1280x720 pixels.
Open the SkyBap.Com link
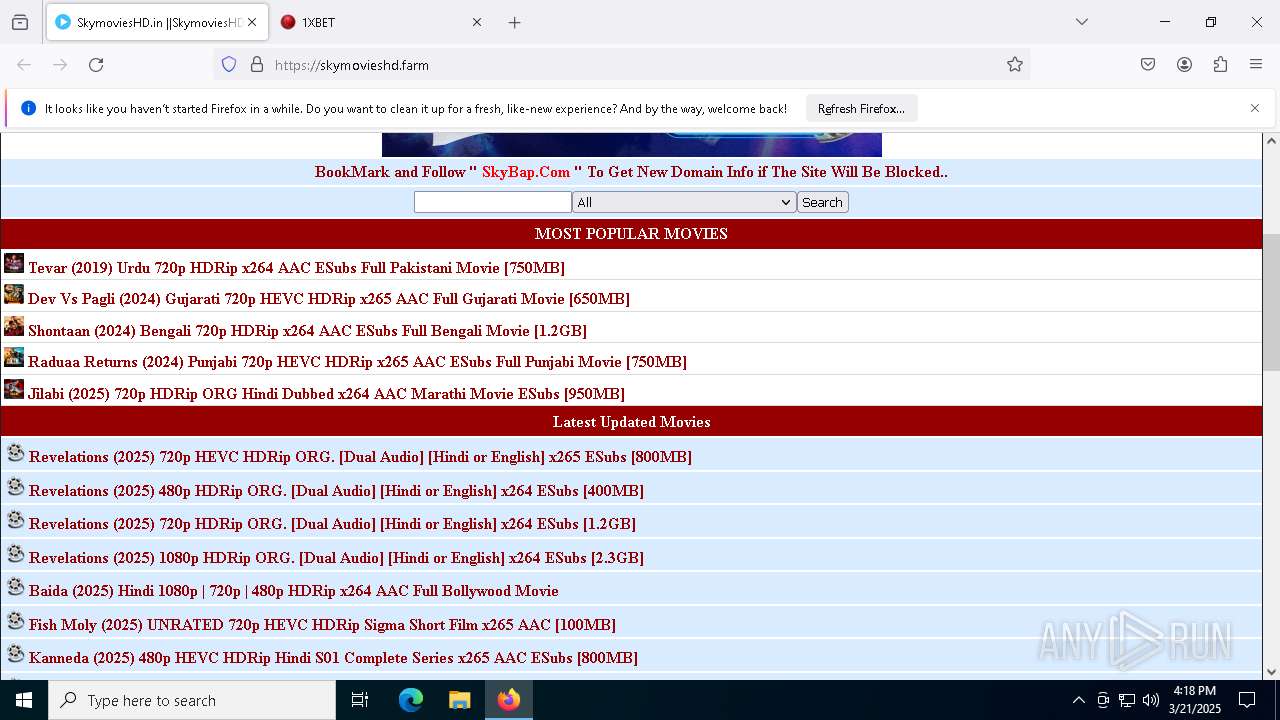[x=526, y=172]
